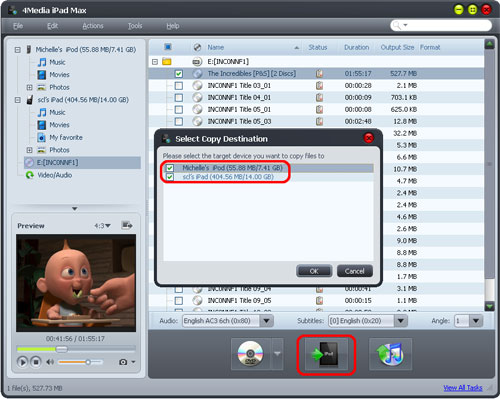Take a snapshot with the camera icon

(123, 362)
